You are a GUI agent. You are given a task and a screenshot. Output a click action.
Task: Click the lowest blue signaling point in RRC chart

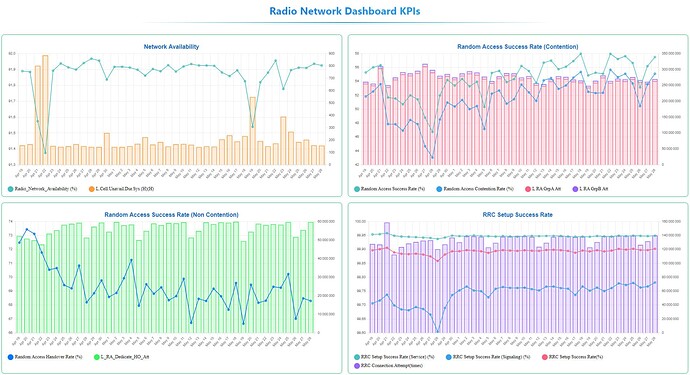point(437,331)
